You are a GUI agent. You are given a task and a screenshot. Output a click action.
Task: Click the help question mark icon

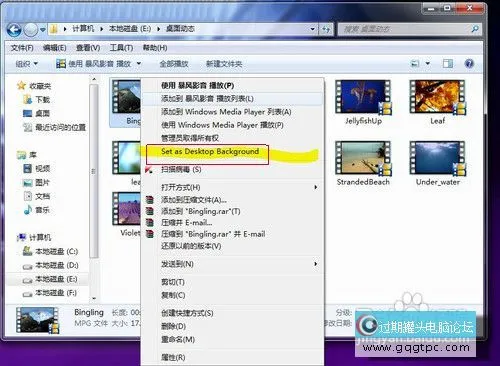coord(469,63)
